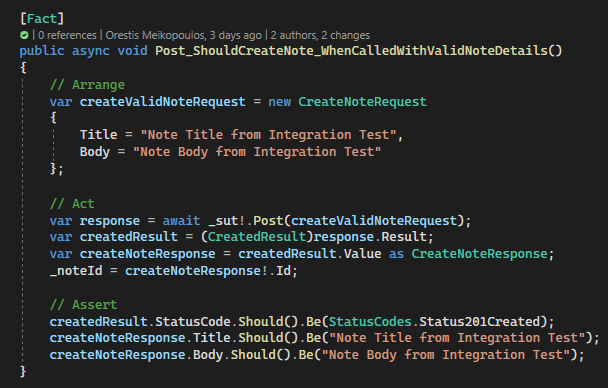Click Status201Created constant
This screenshot has height=388, width=608.
480,322
